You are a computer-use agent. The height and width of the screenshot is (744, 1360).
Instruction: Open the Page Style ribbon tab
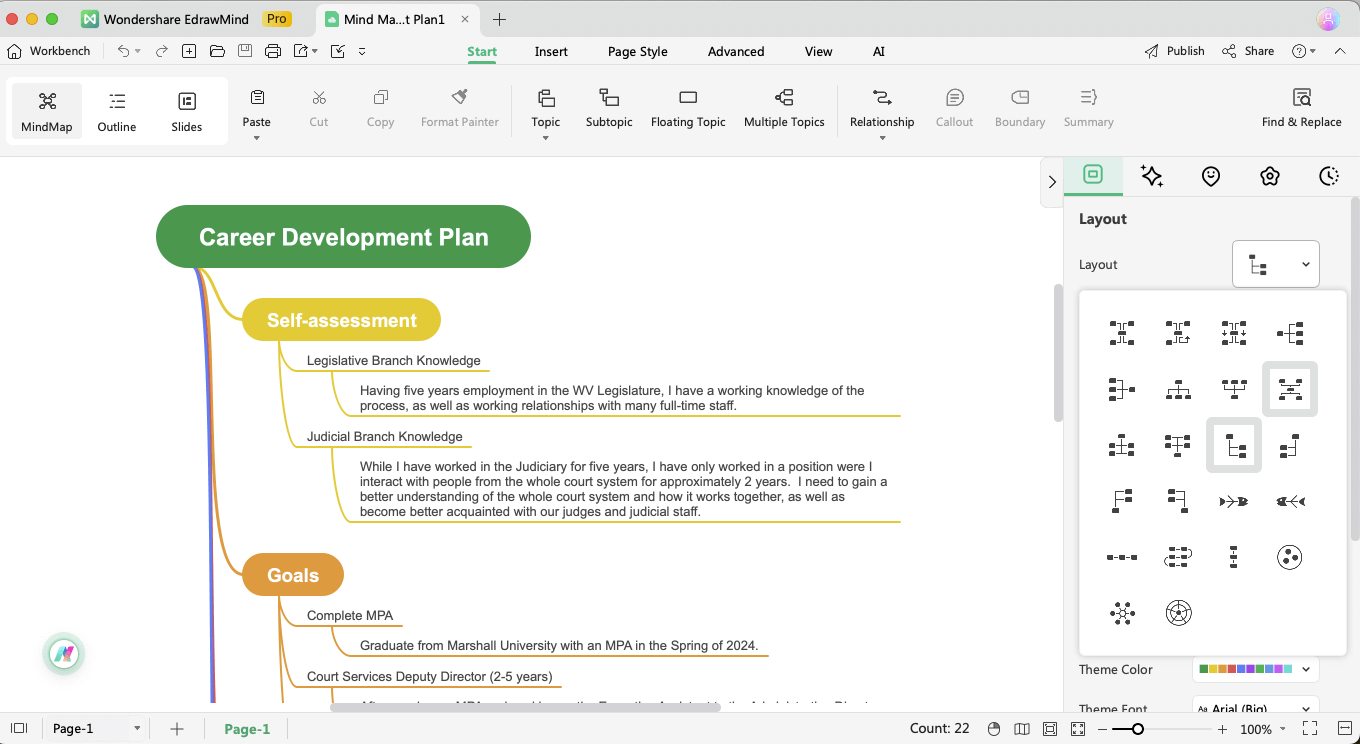click(638, 51)
